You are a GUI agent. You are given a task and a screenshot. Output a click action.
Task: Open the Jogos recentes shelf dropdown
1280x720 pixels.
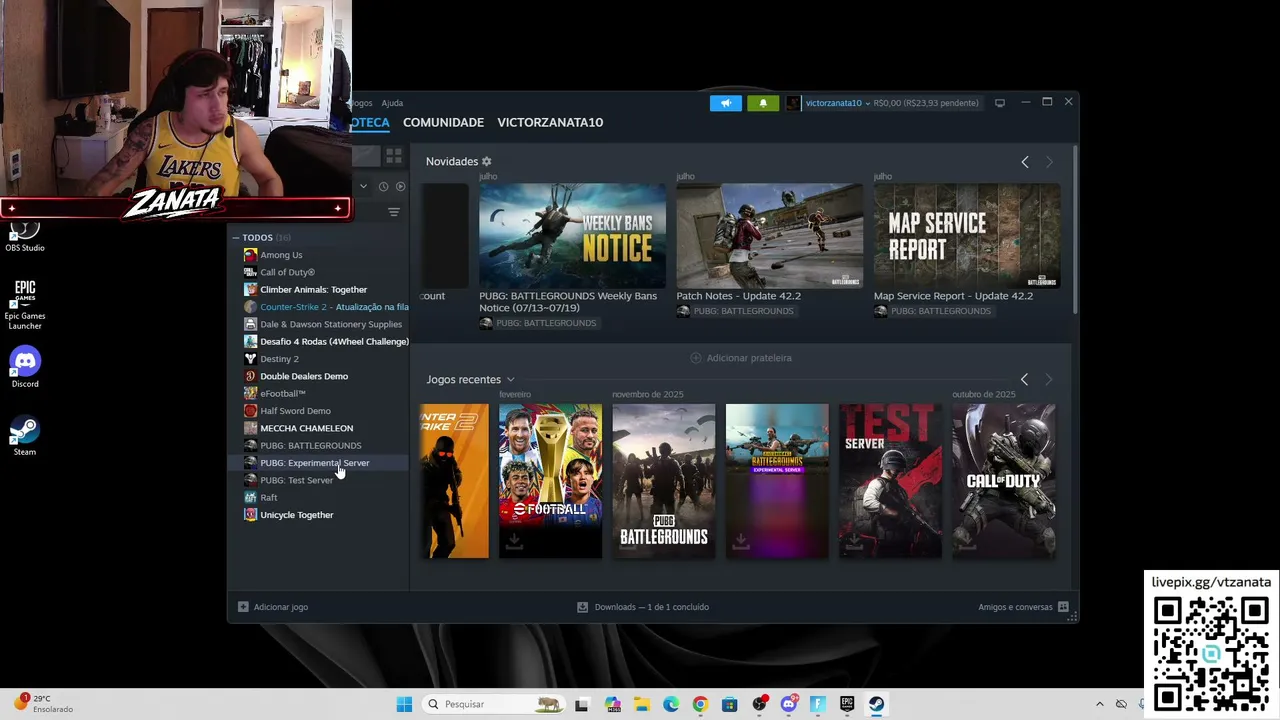(x=510, y=380)
